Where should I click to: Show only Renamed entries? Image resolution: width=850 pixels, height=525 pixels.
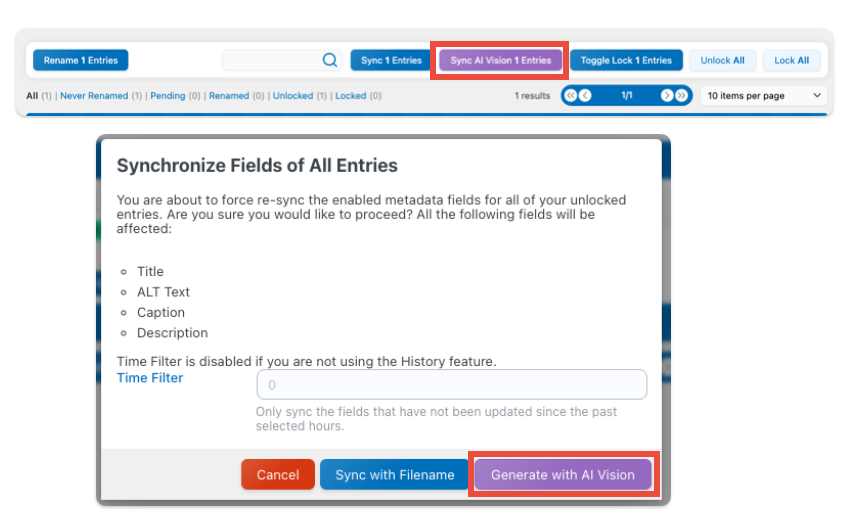tap(229, 96)
